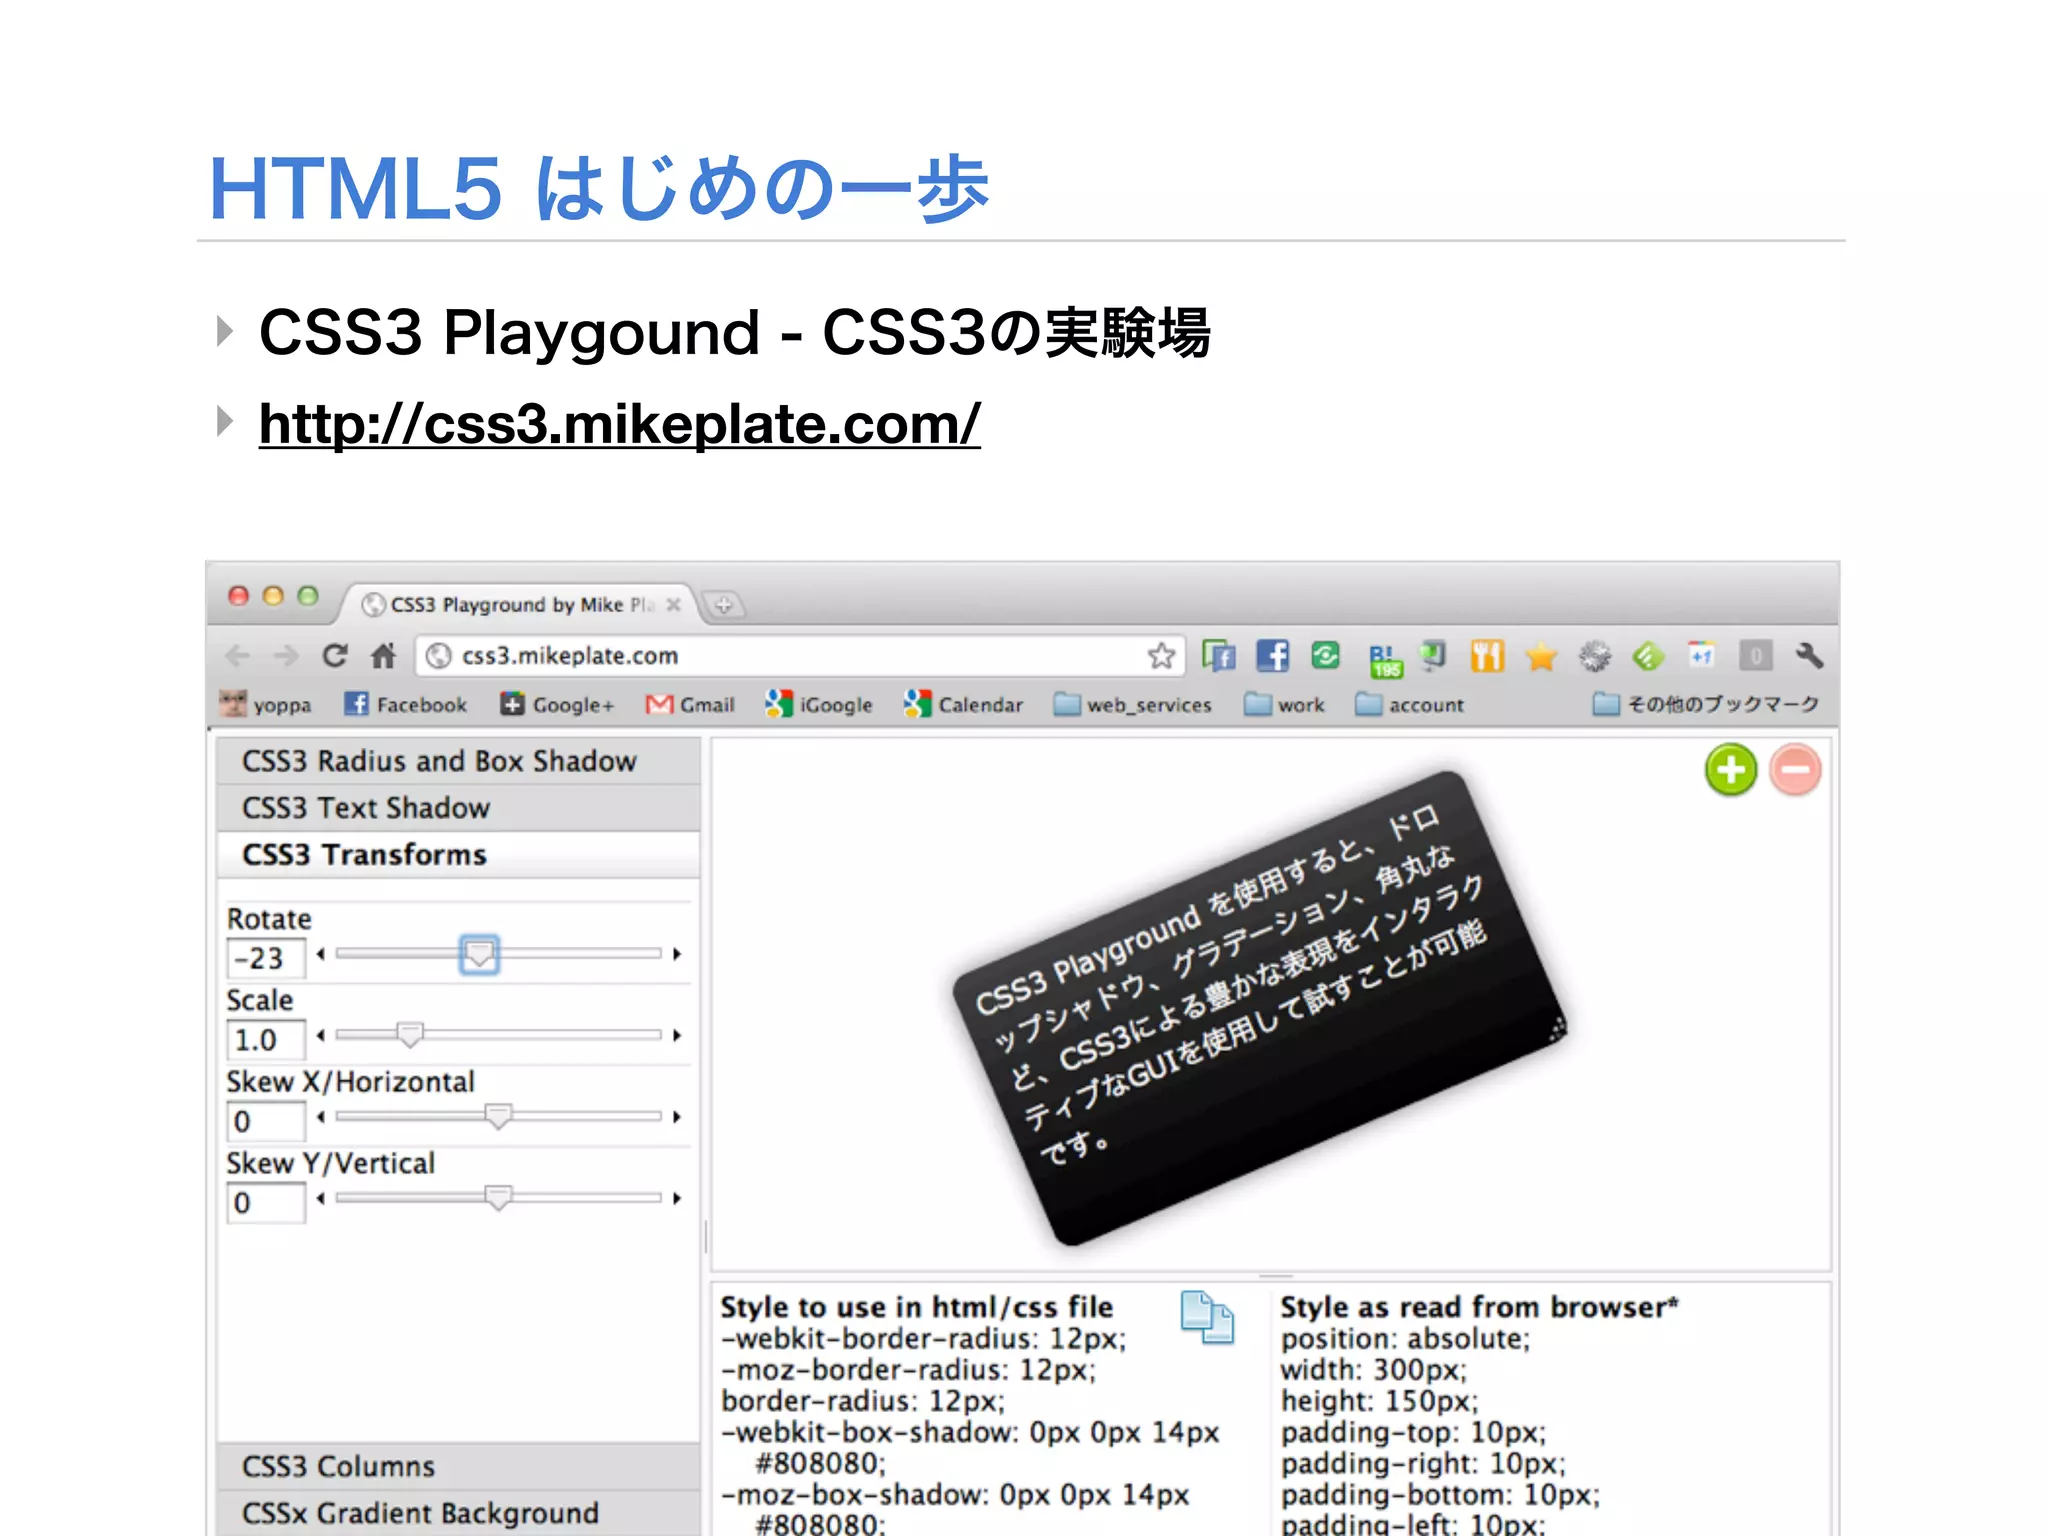Click the rotated black CSS3 Playground box
This screenshot has height=1536, width=2048.
coord(1260,1008)
